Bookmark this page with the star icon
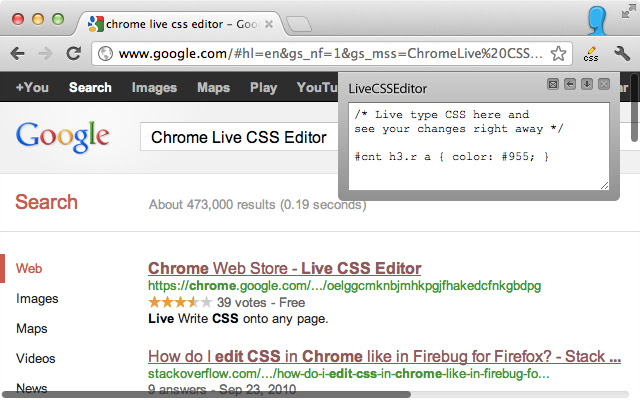Viewport: 640px width, 400px height. [560, 53]
